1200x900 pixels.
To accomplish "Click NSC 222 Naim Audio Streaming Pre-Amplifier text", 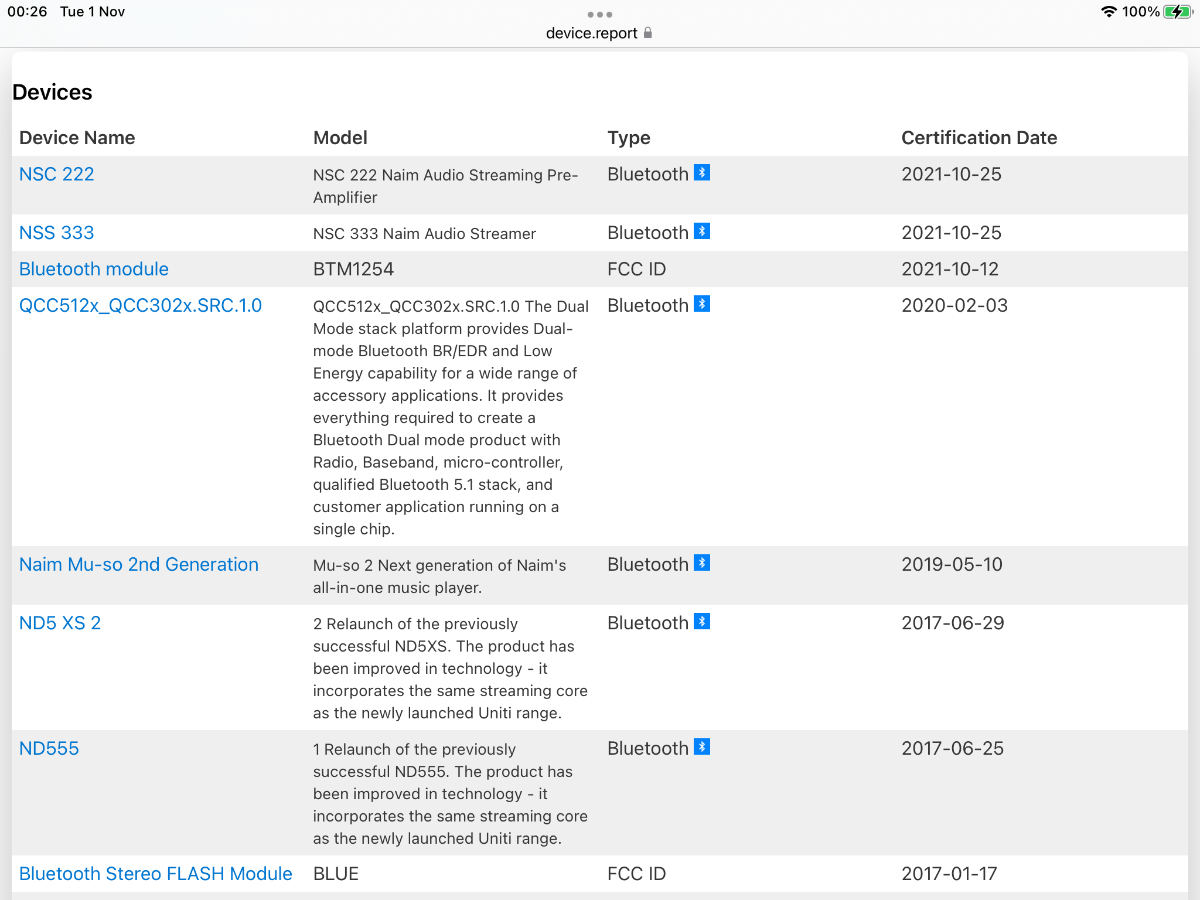I will [446, 186].
